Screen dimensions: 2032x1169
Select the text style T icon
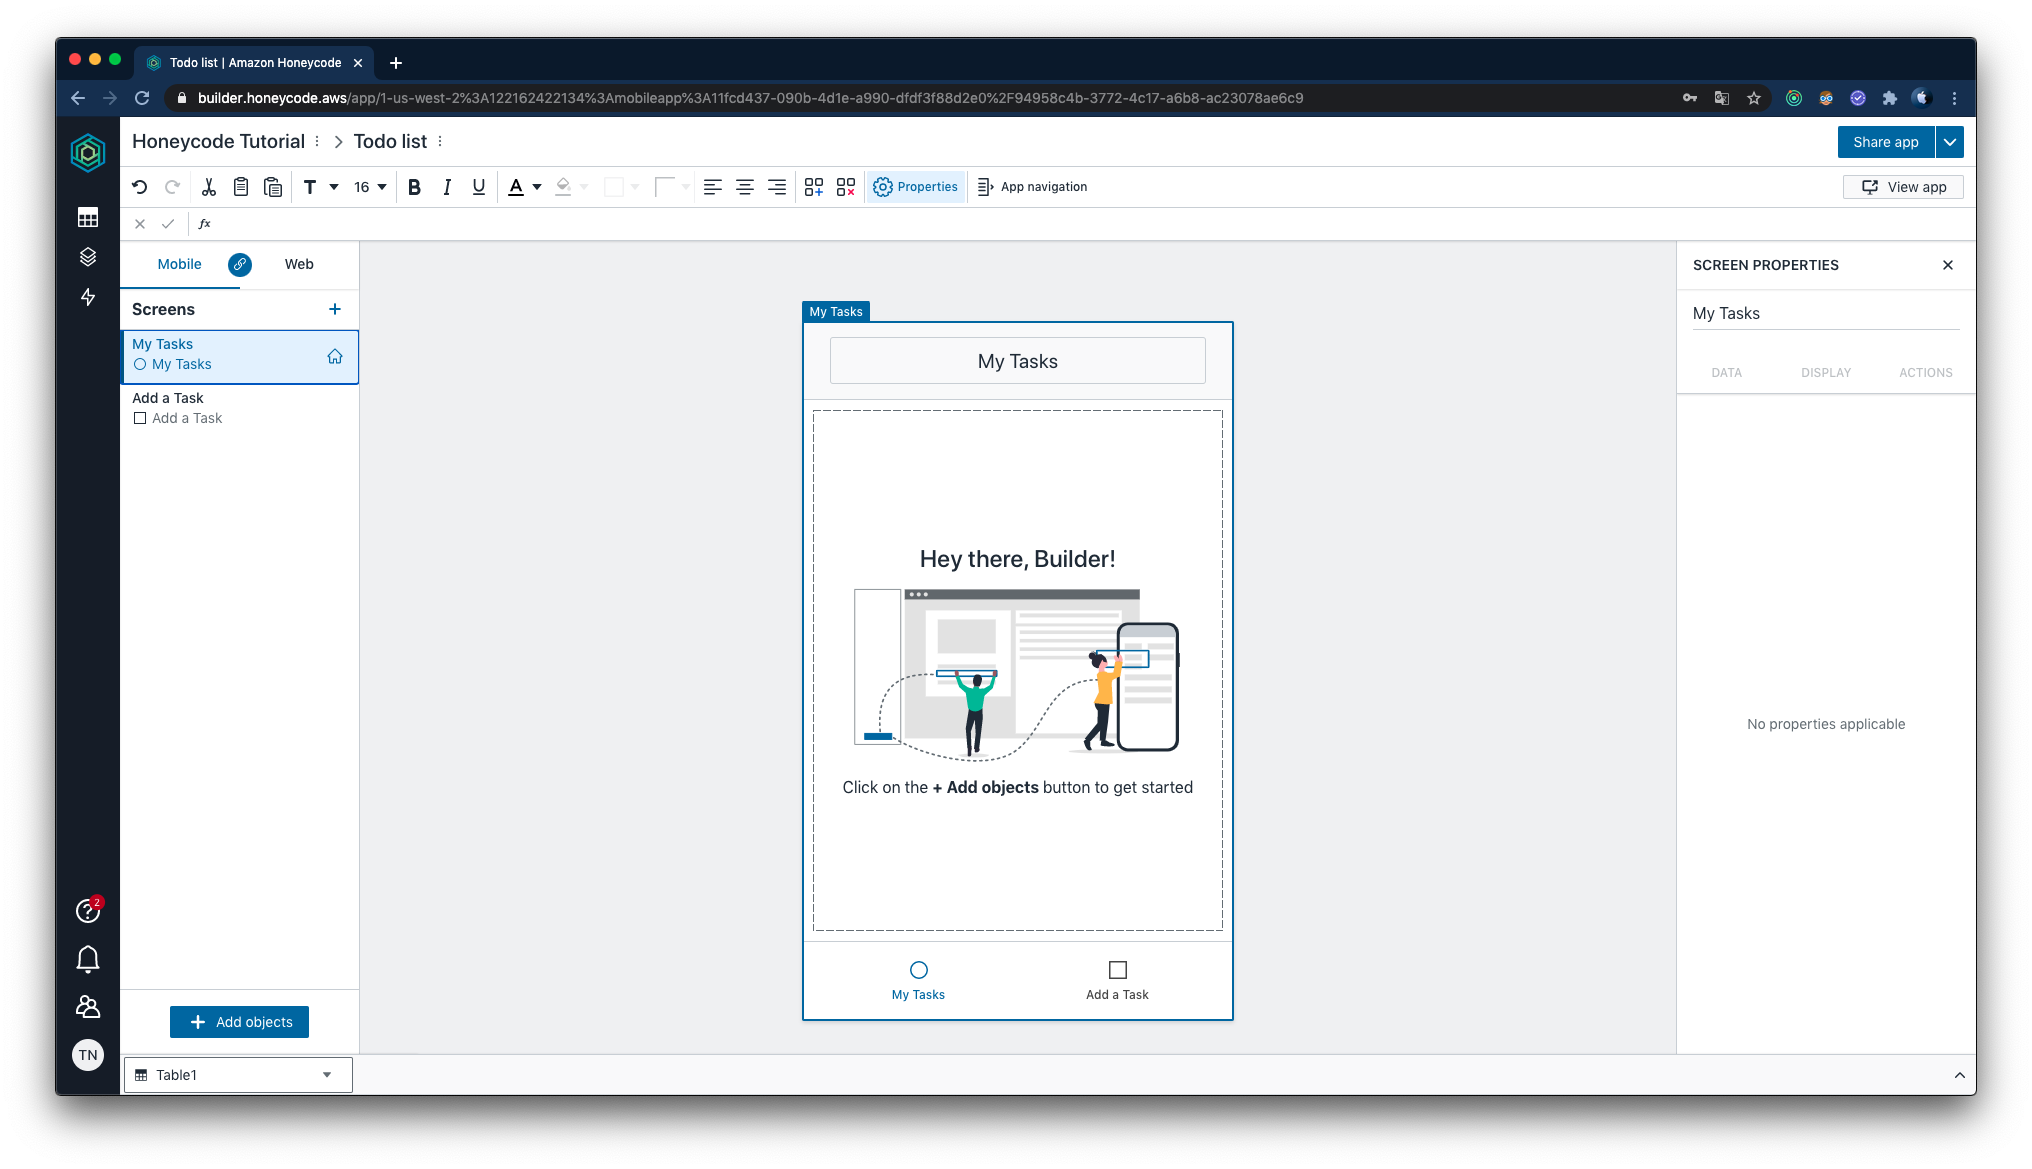coord(310,187)
